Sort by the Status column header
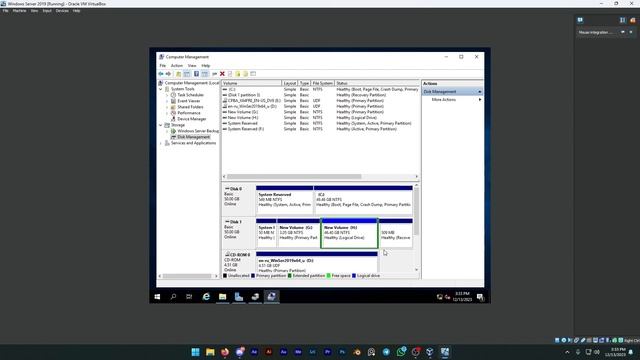The image size is (640, 360). coord(377,83)
